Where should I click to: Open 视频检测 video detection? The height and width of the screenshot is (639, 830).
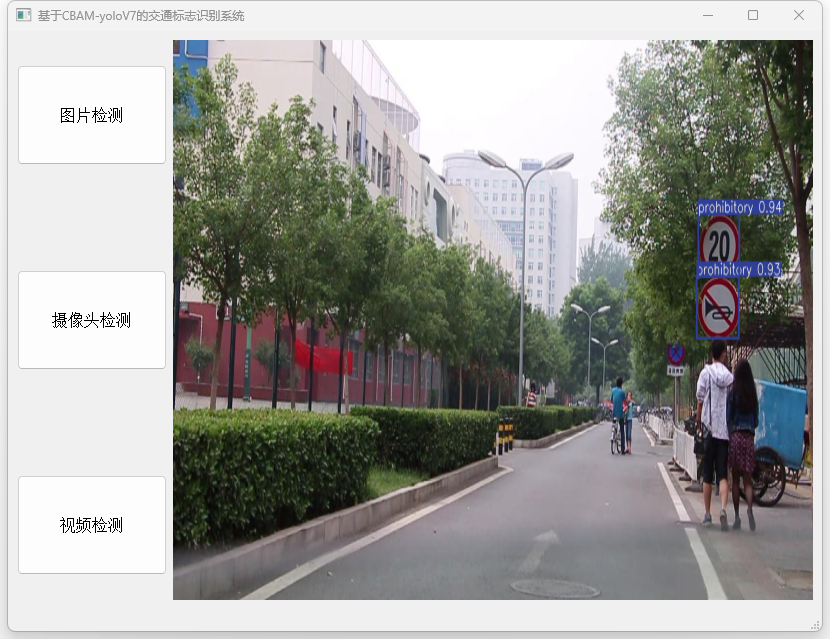92,525
